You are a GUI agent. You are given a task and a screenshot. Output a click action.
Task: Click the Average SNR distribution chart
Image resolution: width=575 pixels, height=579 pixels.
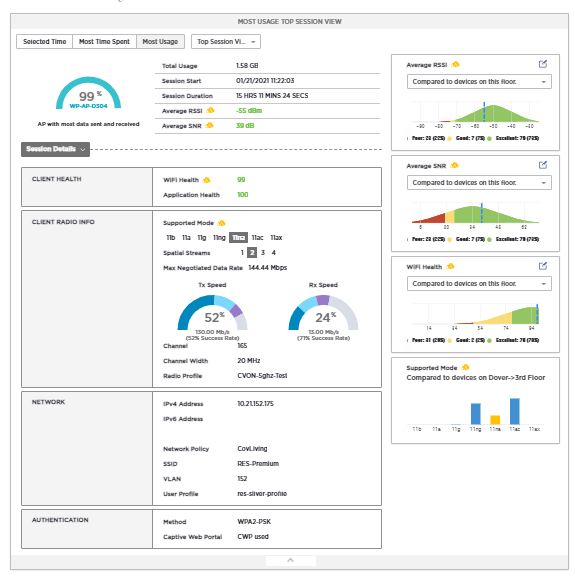click(475, 213)
